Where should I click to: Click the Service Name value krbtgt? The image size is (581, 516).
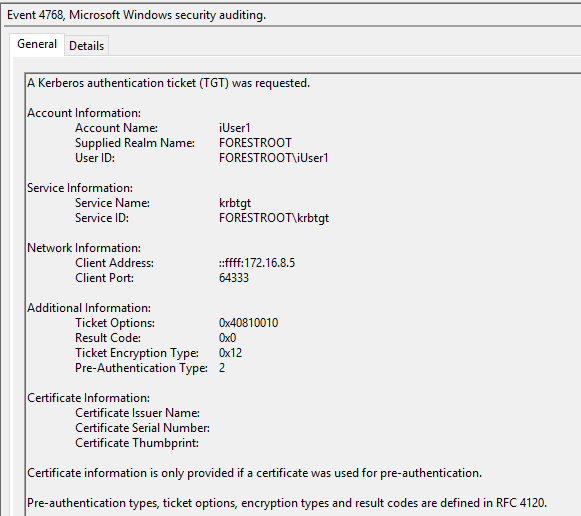pos(235,203)
